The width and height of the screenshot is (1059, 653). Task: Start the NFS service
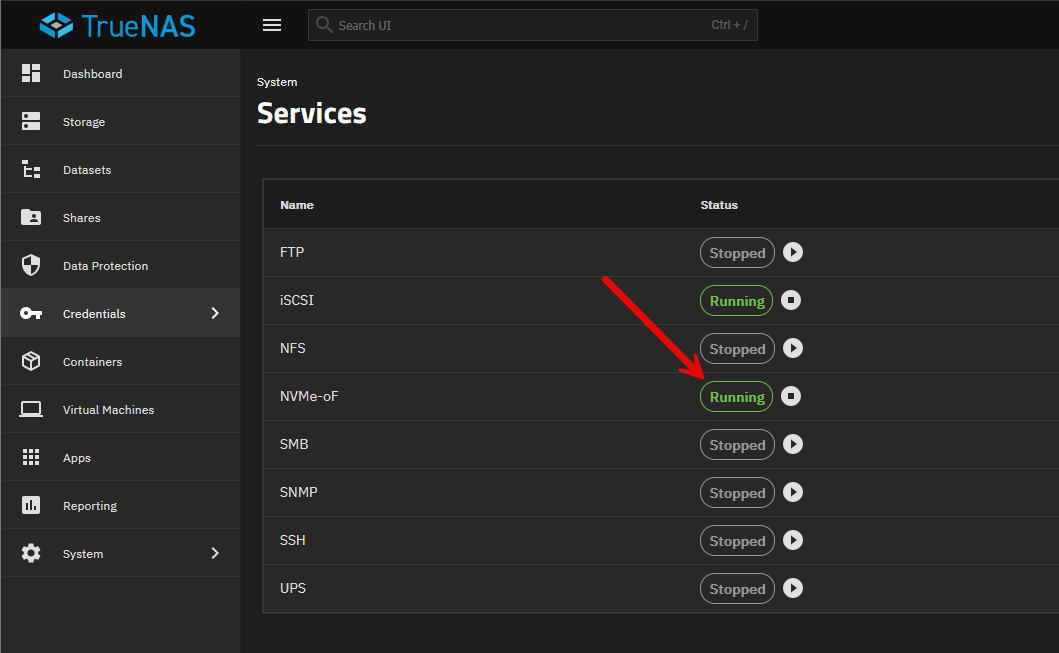[793, 348]
